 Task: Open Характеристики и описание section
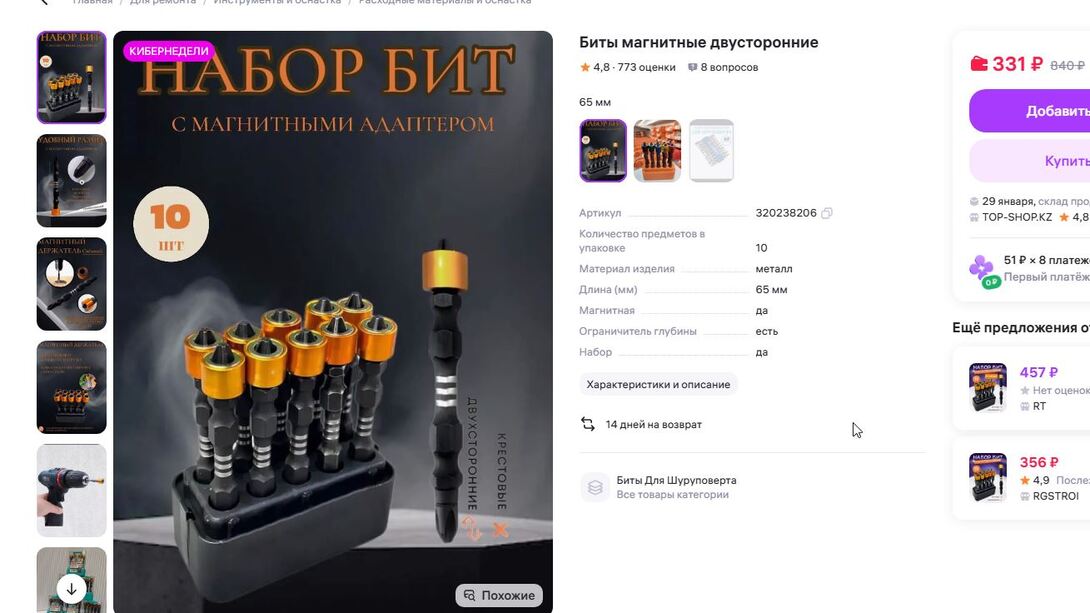[658, 384]
